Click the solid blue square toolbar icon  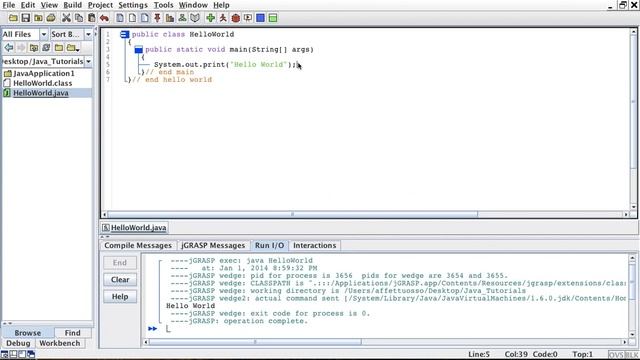260,18
